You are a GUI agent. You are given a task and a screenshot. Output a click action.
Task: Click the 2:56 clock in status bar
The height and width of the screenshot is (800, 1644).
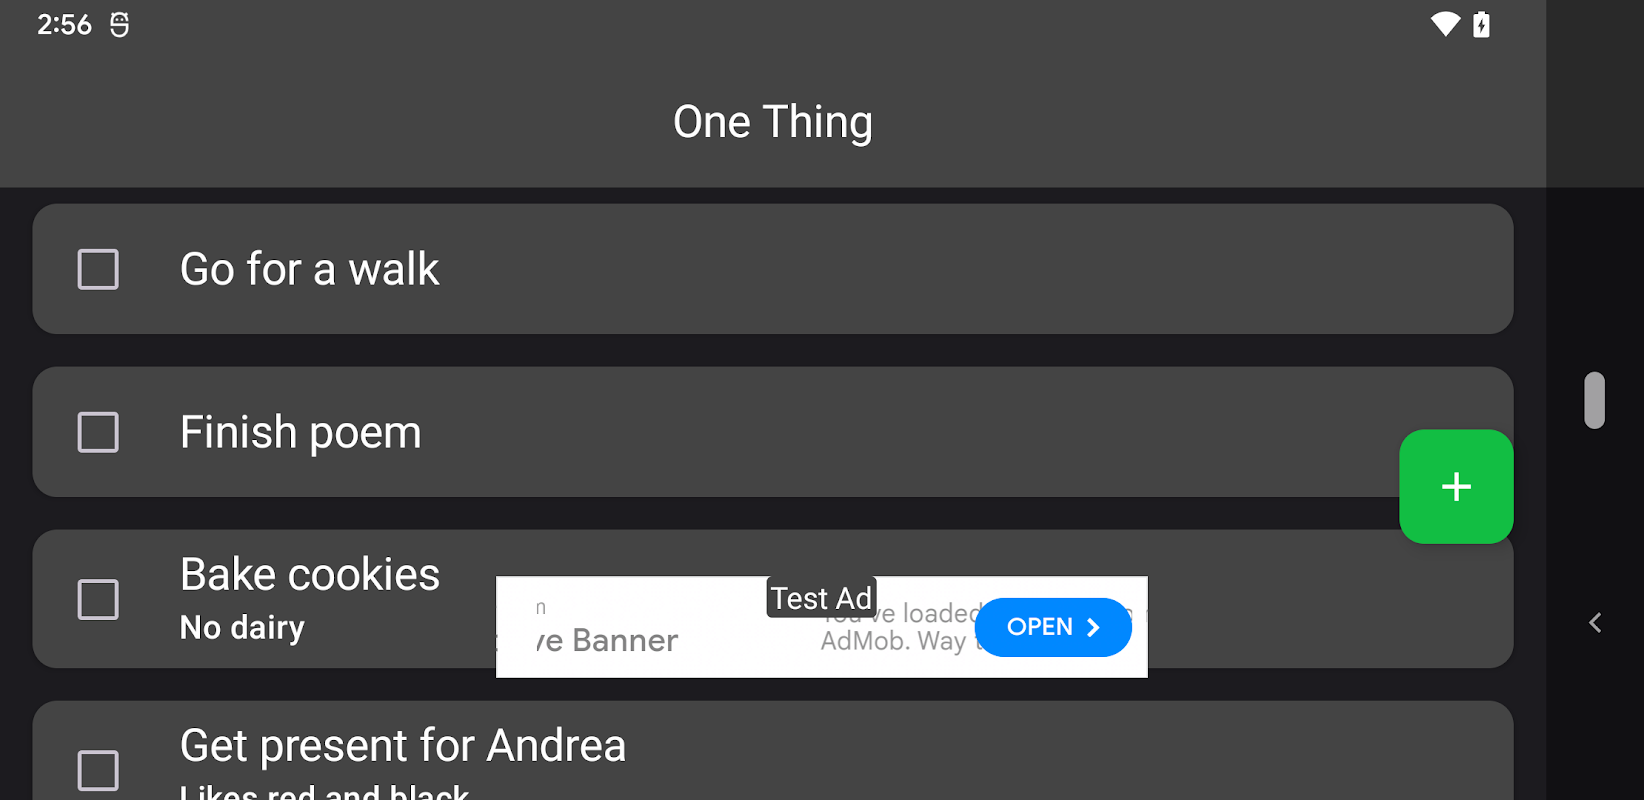point(64,24)
